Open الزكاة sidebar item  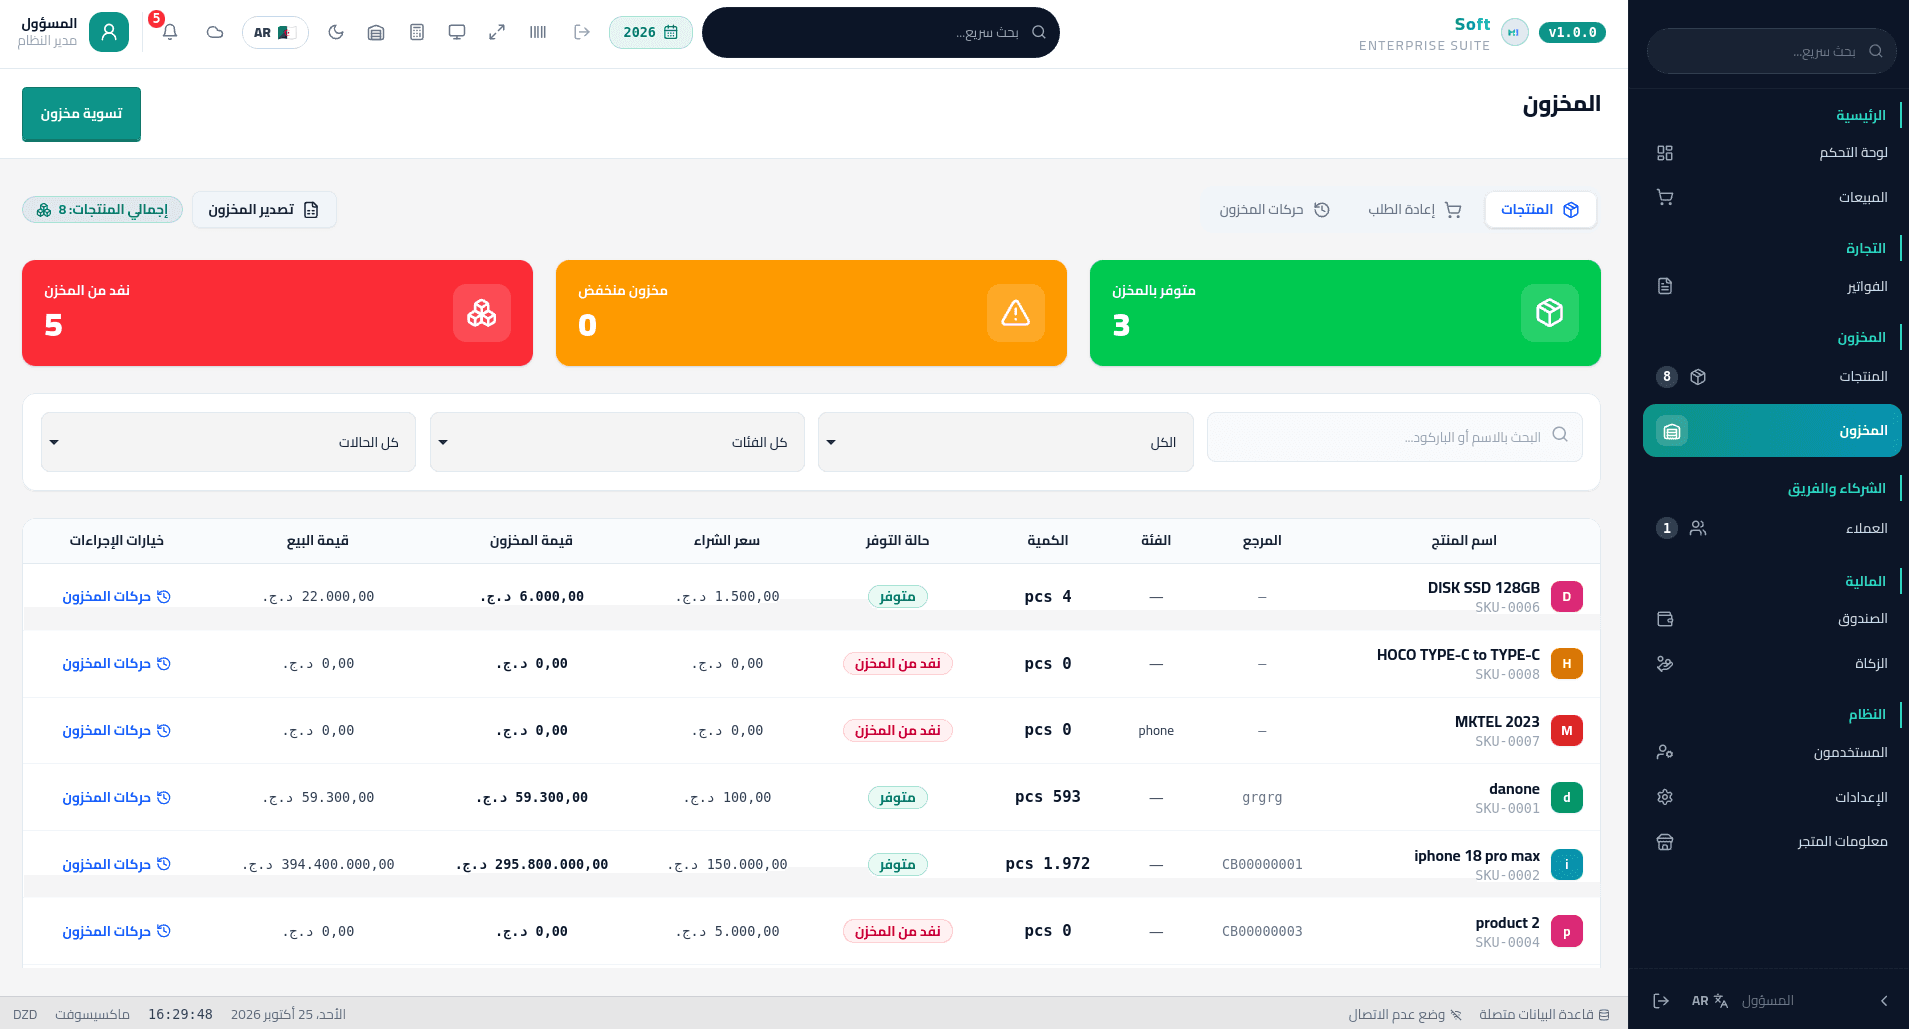click(x=1772, y=664)
